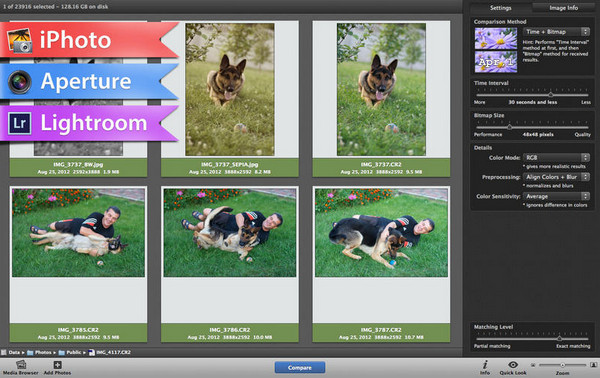This screenshot has height=378, width=600.
Task: Click the Lightroom Lr icon on banner
Action: pos(20,123)
